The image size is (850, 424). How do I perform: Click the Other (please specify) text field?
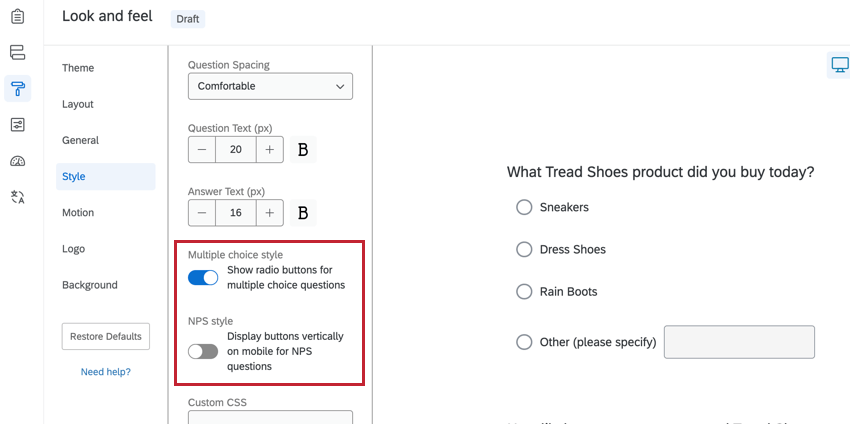click(x=739, y=342)
